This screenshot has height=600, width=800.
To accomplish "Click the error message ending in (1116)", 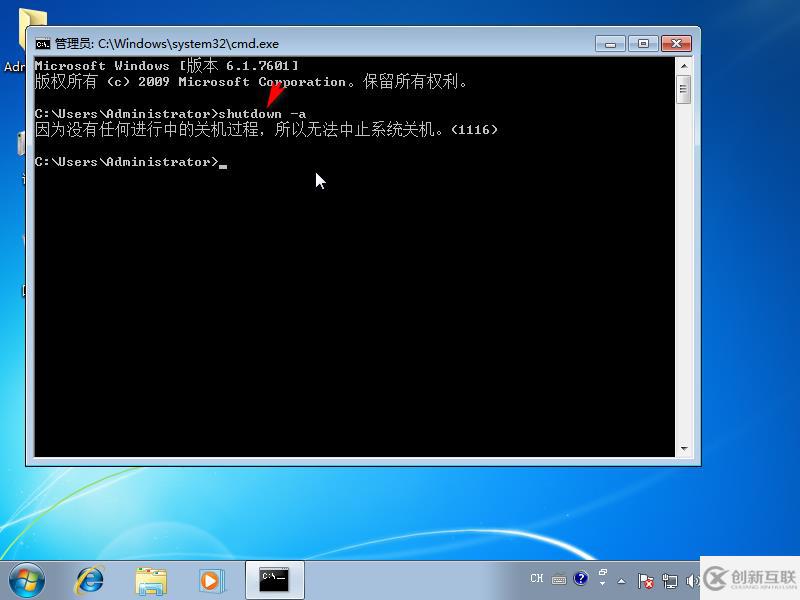I will click(266, 130).
